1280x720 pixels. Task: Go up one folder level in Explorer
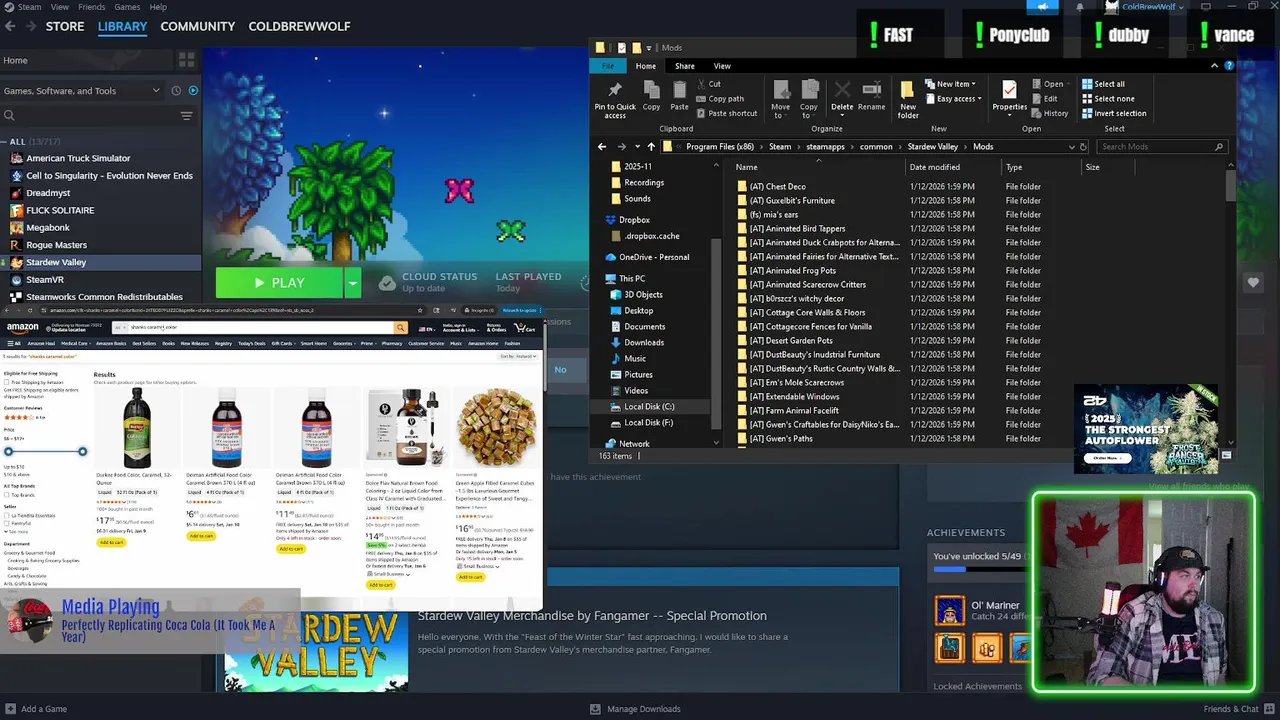pos(651,147)
